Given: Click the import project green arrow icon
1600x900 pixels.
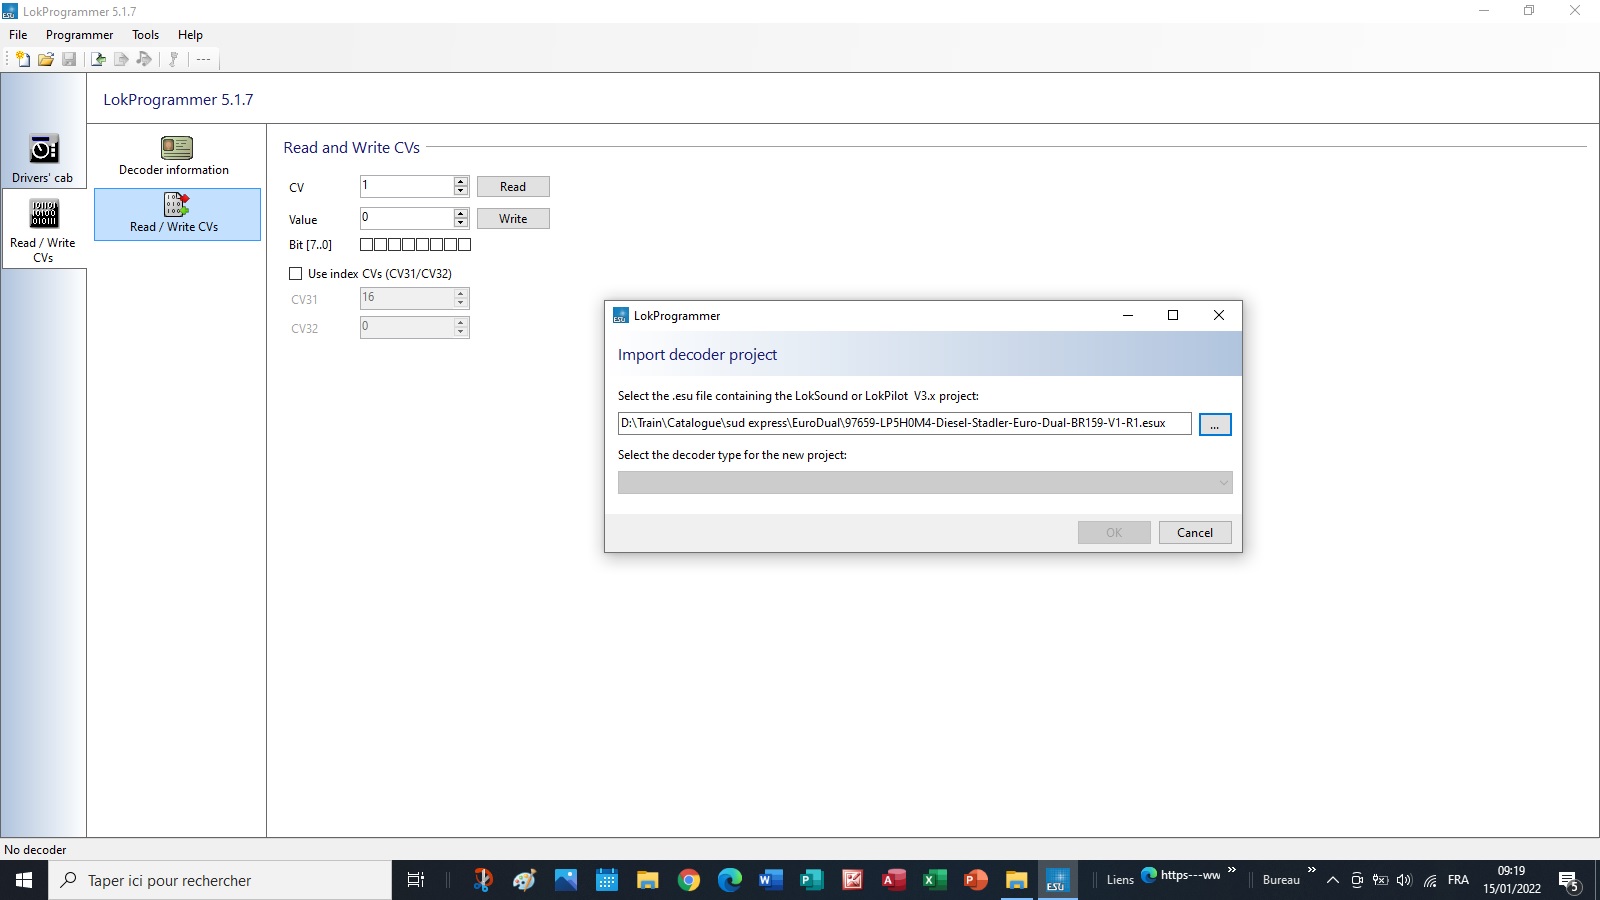Looking at the screenshot, I should pyautogui.click(x=98, y=59).
